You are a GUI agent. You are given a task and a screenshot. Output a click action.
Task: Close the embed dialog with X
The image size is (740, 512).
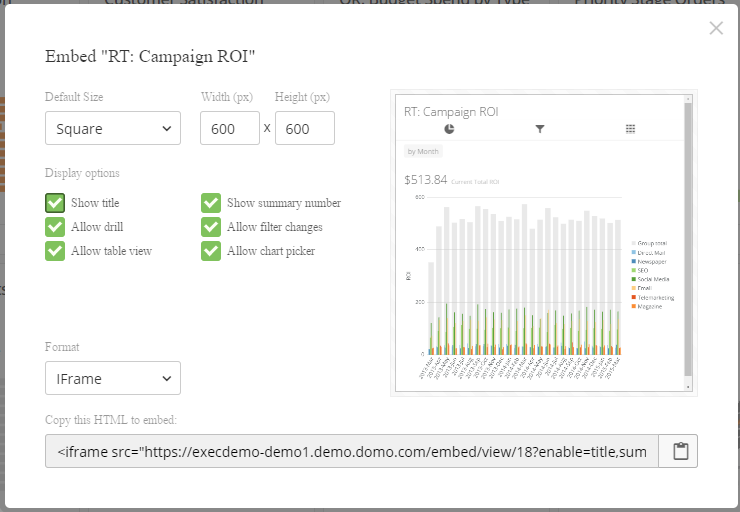tap(716, 28)
